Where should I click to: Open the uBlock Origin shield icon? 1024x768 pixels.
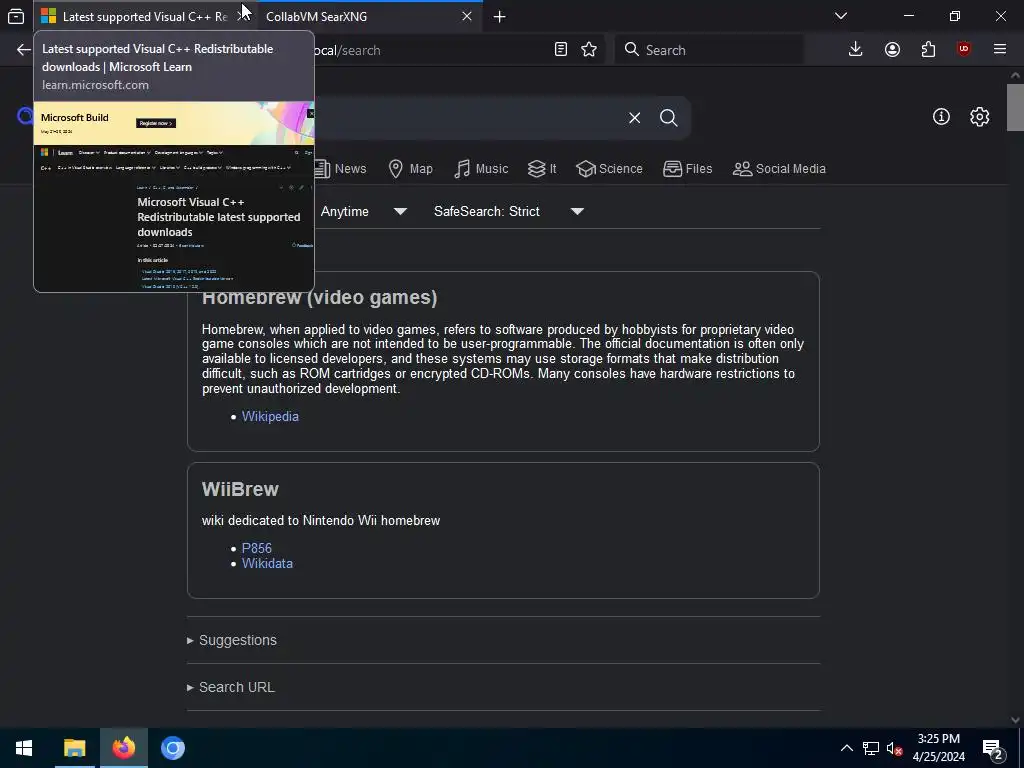(x=964, y=50)
